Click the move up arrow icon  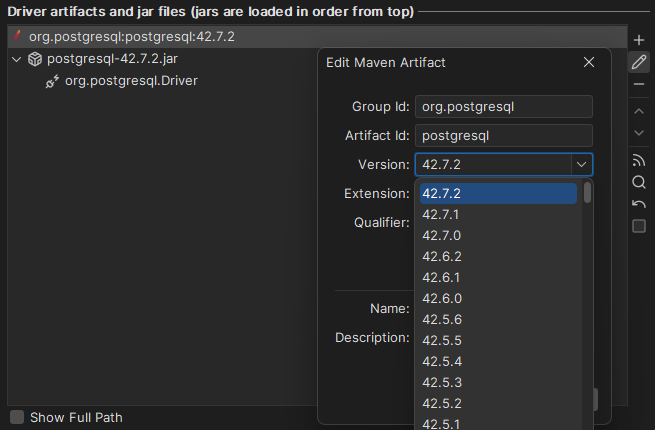click(639, 110)
